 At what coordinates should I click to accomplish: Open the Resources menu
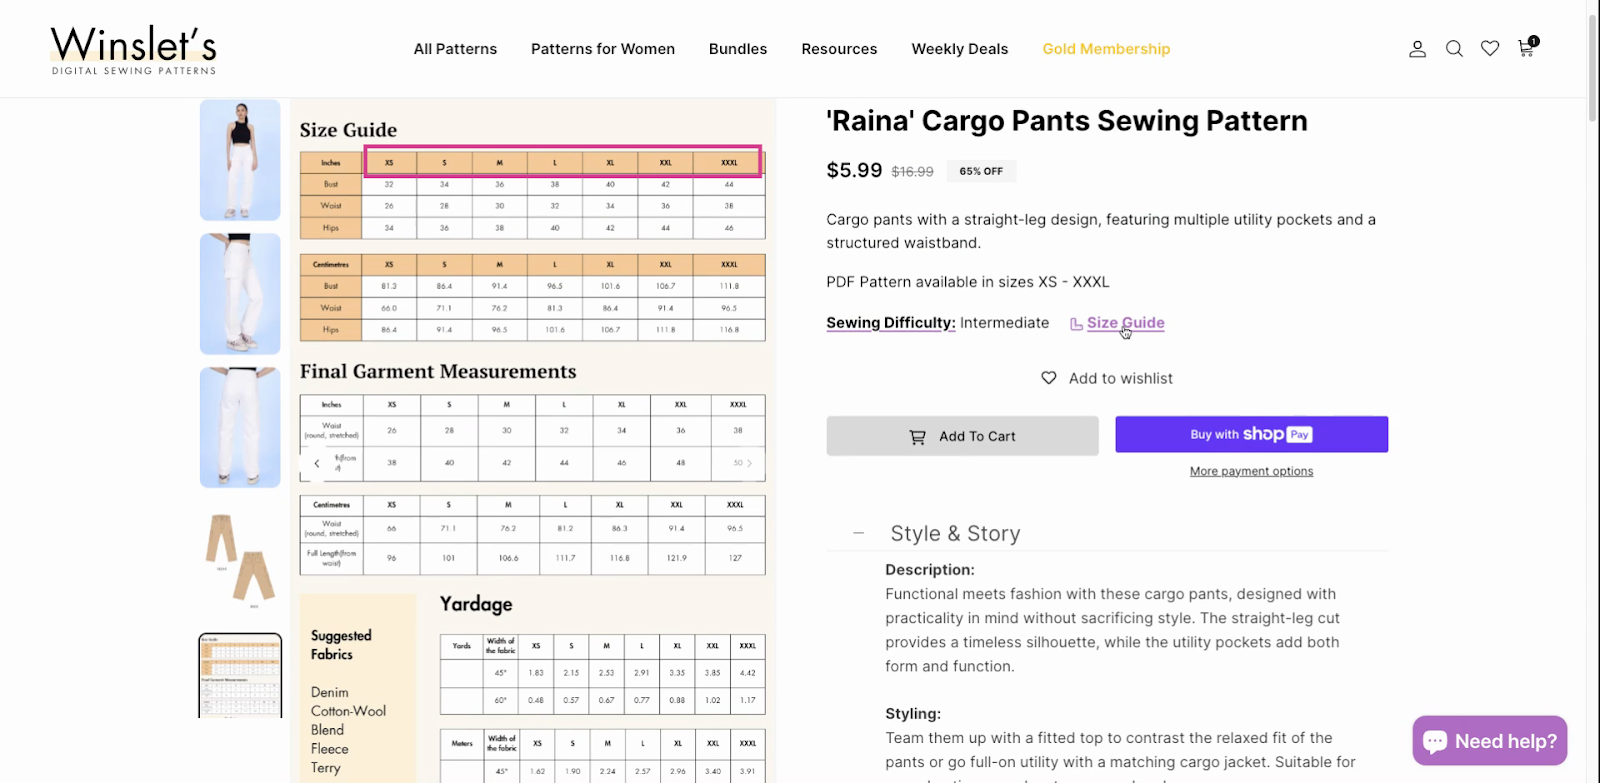839,49
